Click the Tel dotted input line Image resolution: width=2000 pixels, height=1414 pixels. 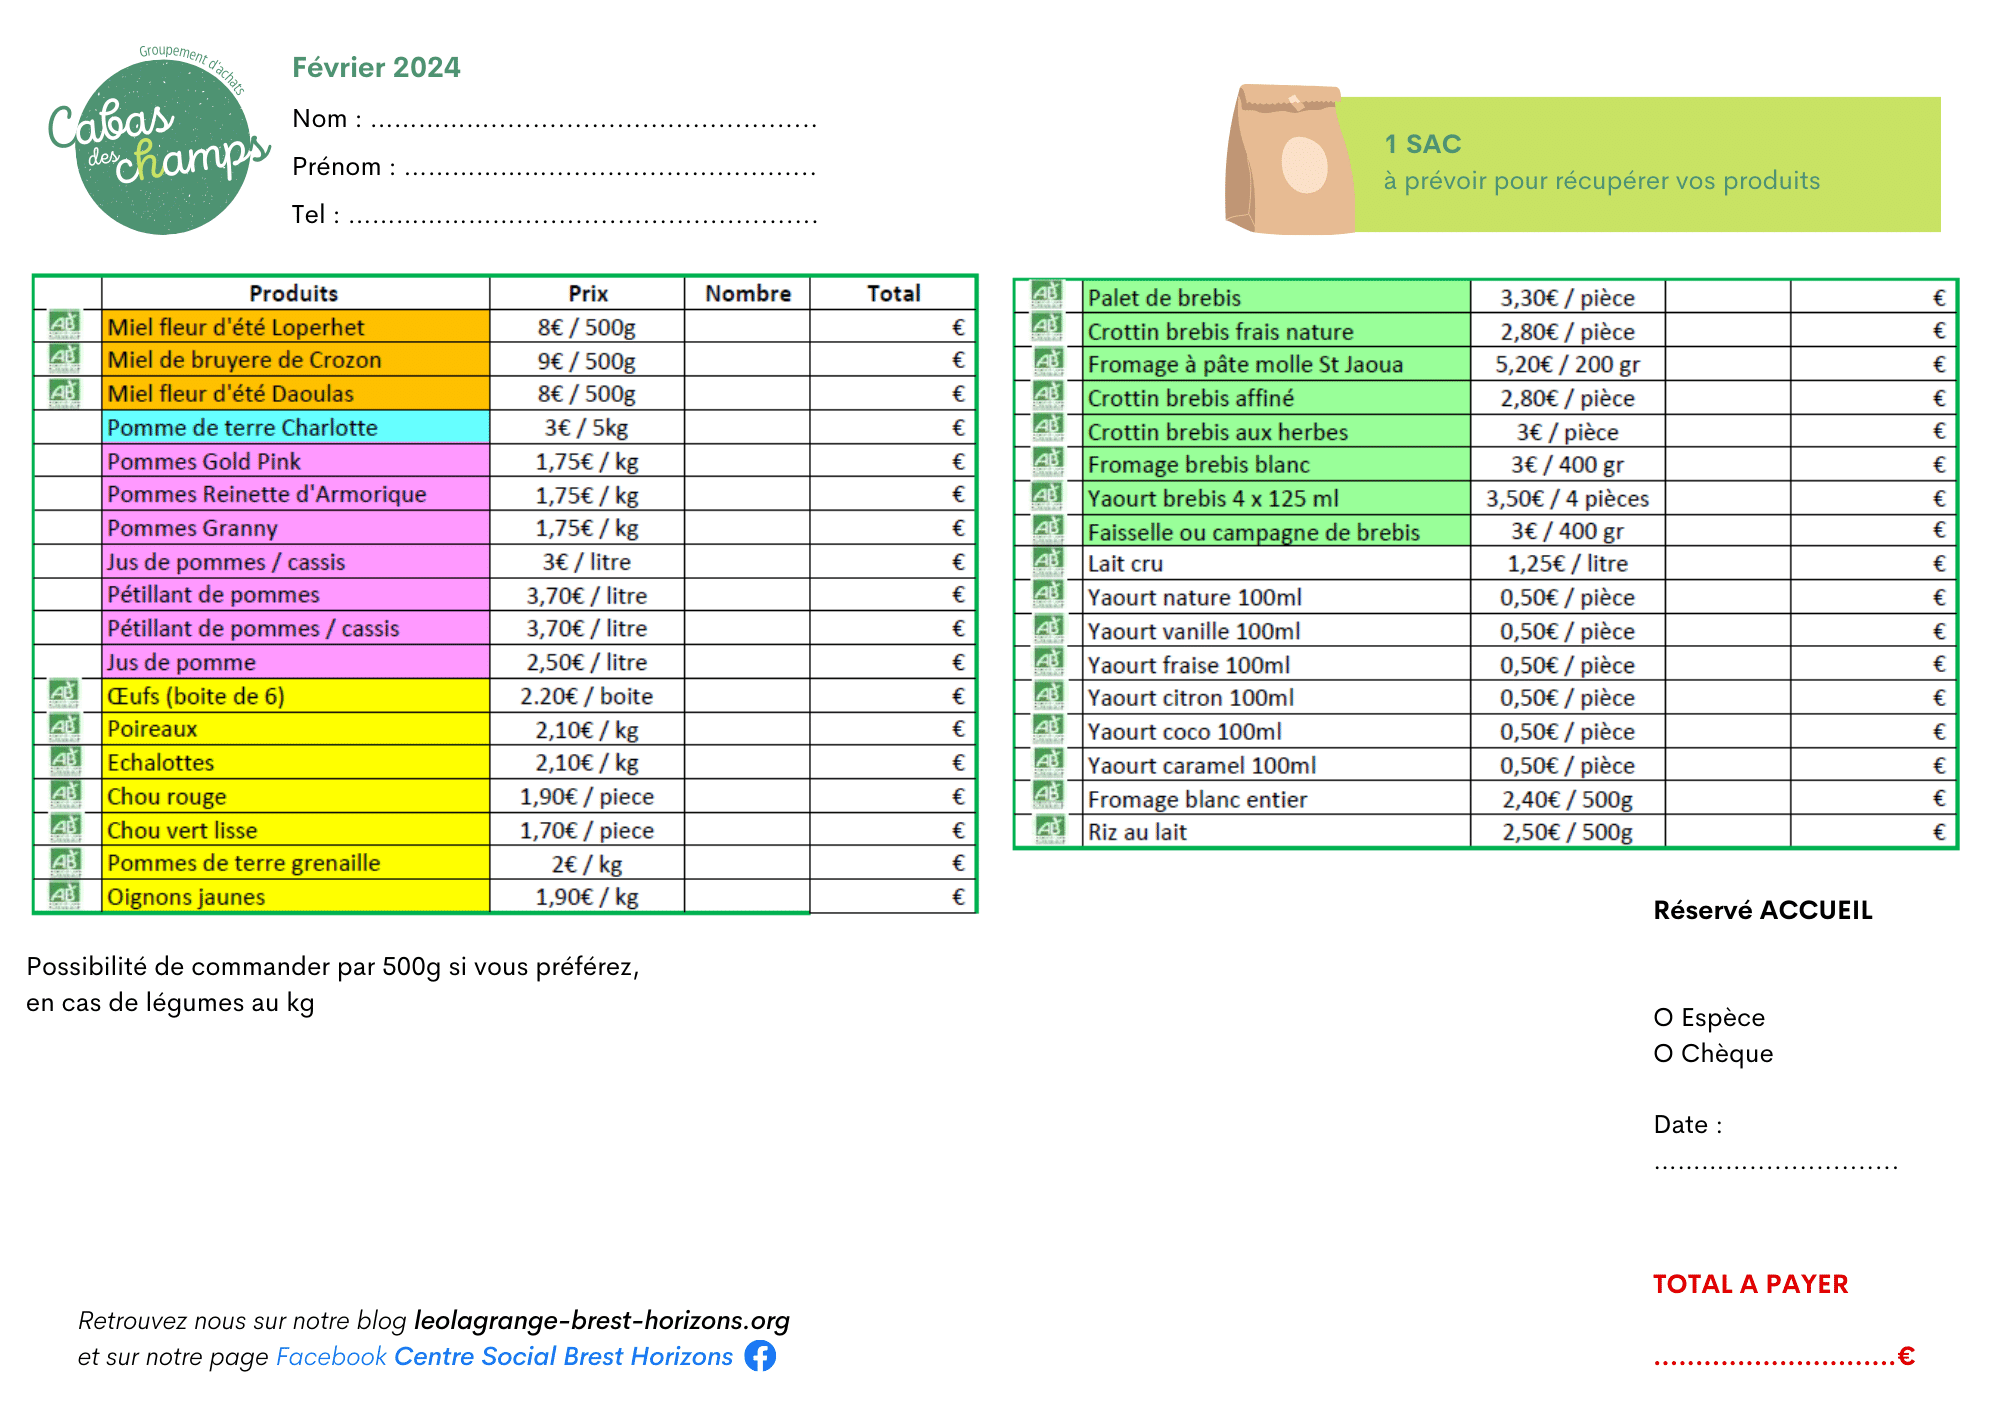(x=582, y=219)
